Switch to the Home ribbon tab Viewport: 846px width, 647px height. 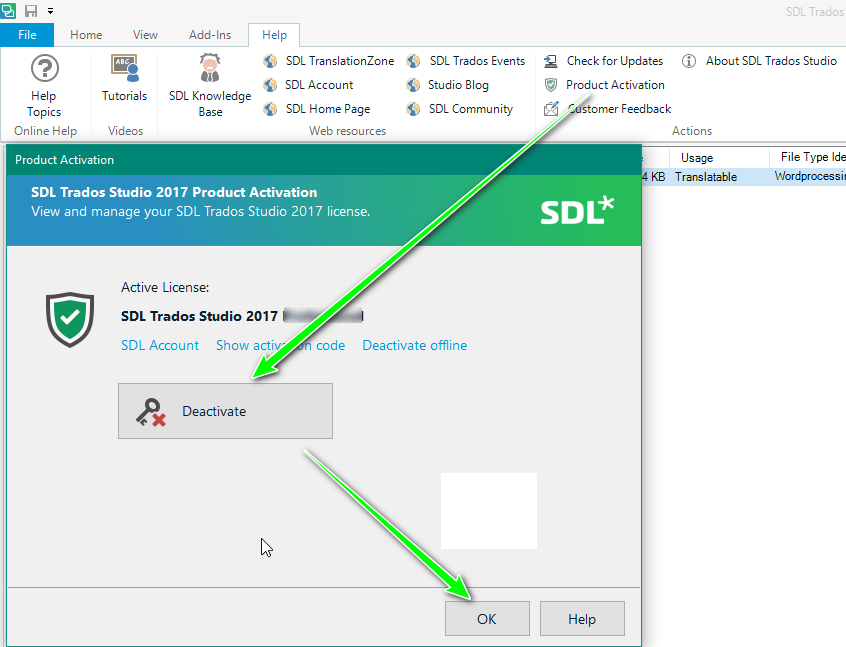tap(86, 35)
